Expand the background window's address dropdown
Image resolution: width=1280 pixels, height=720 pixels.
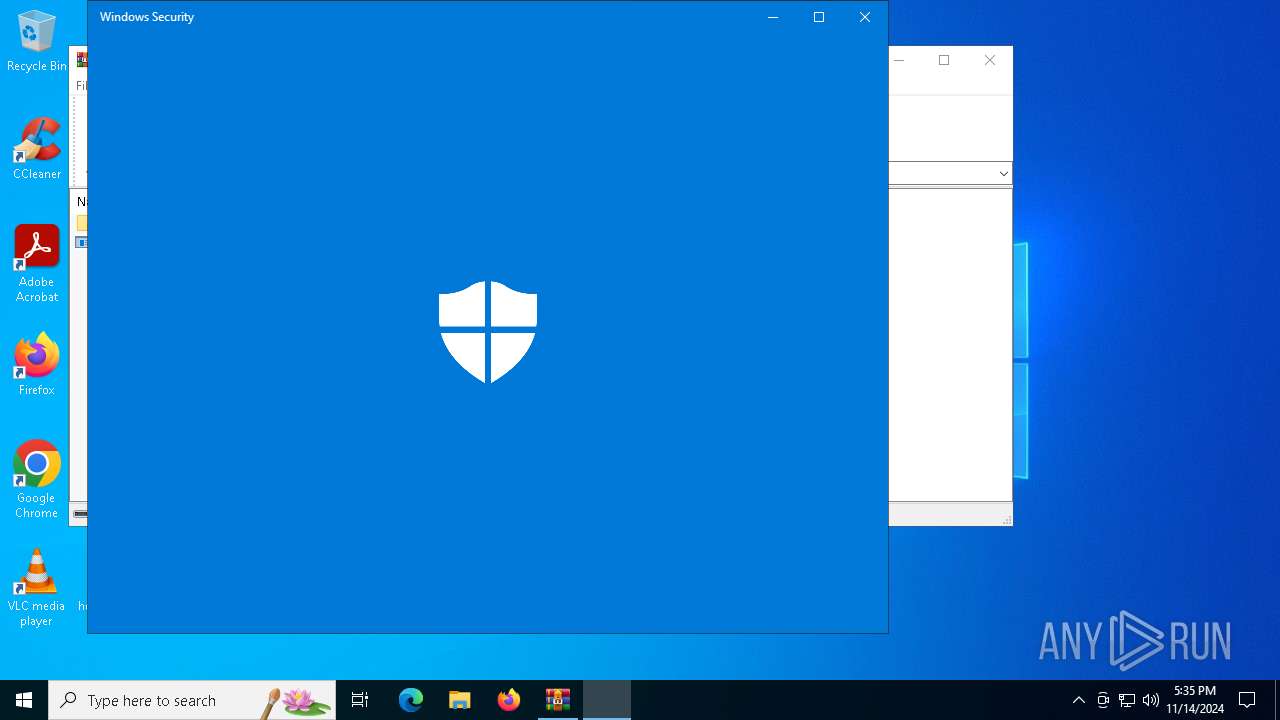coord(1003,174)
